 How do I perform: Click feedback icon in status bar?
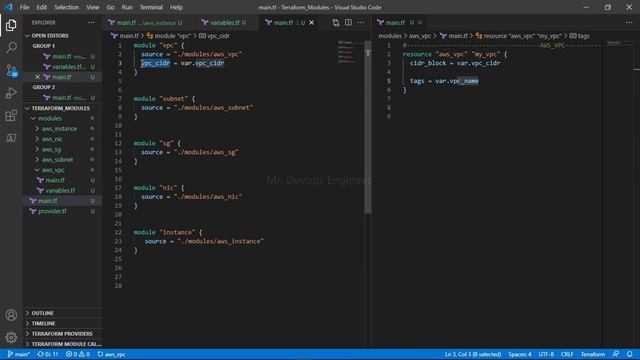tap(616, 354)
